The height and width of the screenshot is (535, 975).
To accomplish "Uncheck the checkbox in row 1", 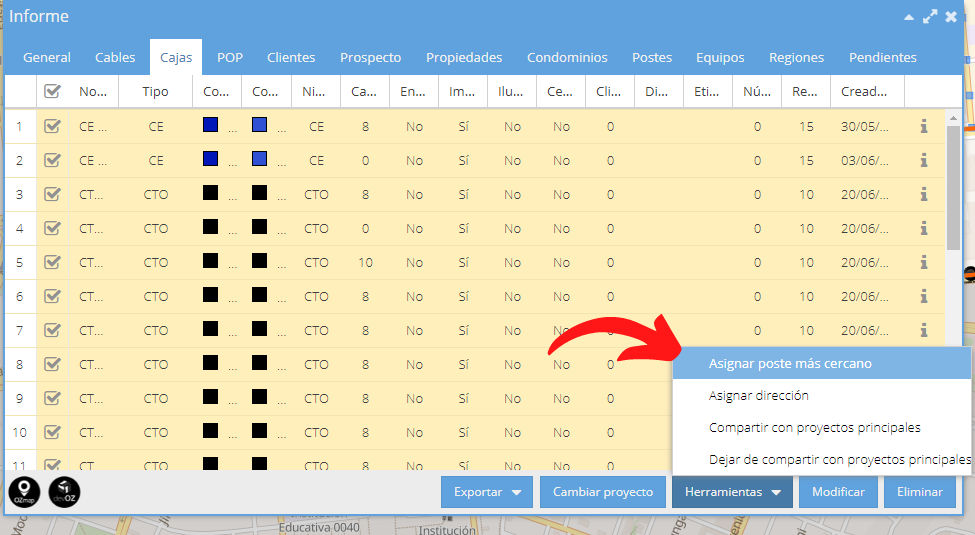I will coord(52,126).
